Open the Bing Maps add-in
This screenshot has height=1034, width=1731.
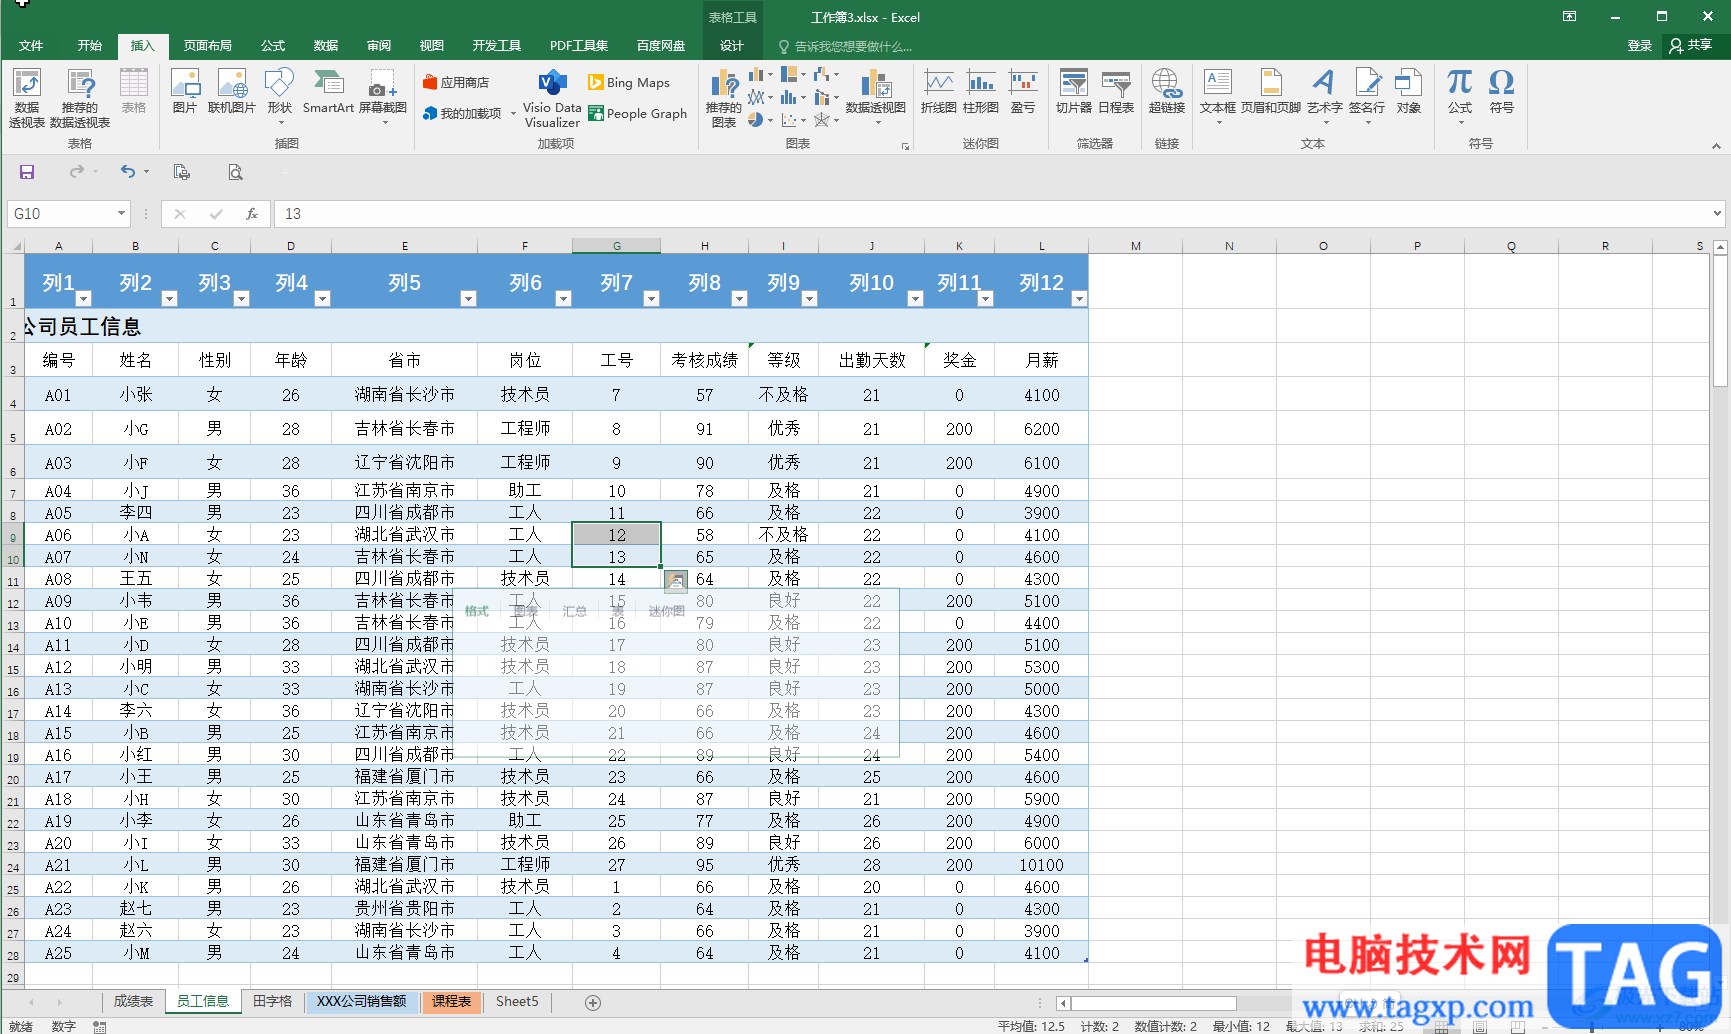point(629,82)
